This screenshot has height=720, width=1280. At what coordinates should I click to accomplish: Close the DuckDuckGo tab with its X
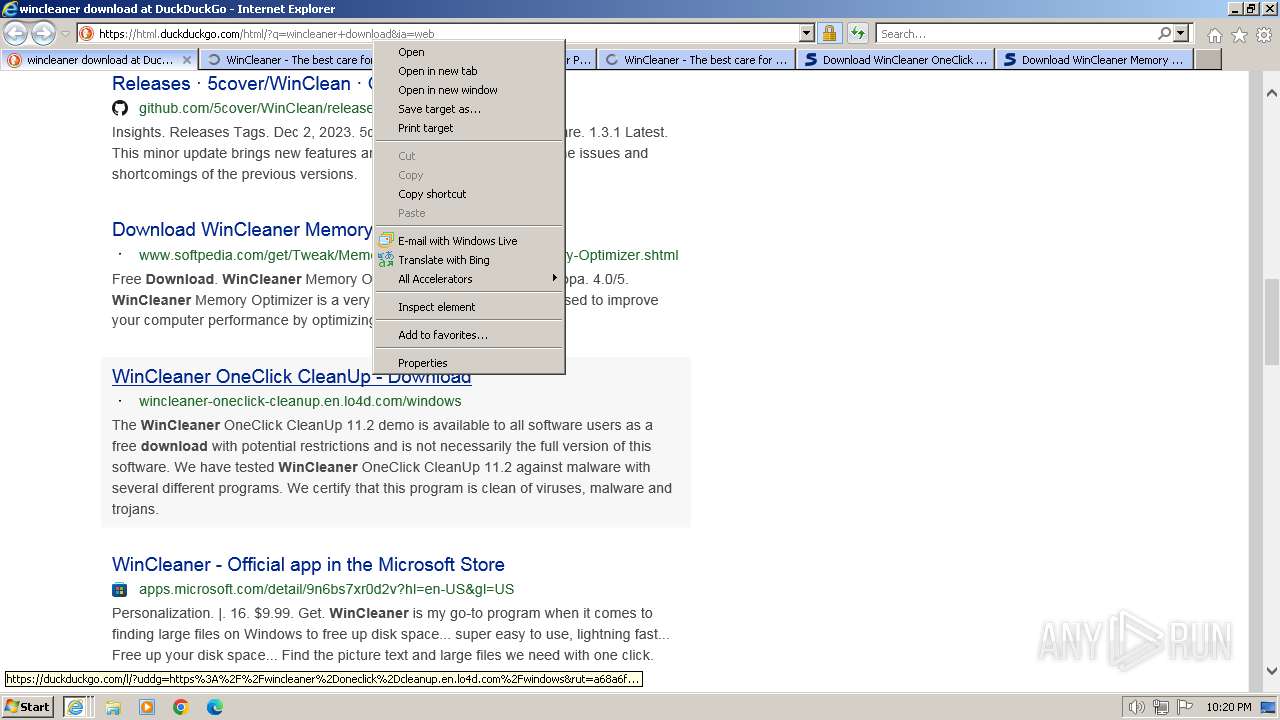pyautogui.click(x=186, y=60)
